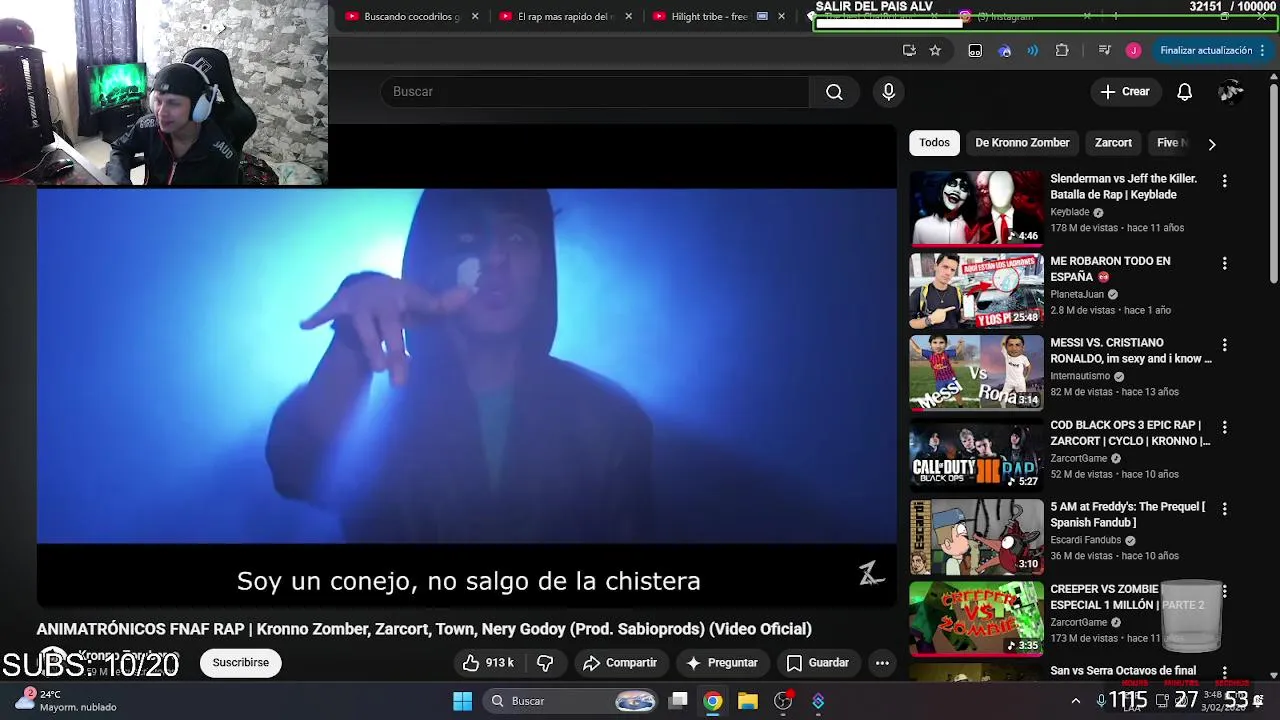Viewport: 1280px width, 720px height.
Task: Click the YouTube search magnifier button
Action: [x=834, y=92]
